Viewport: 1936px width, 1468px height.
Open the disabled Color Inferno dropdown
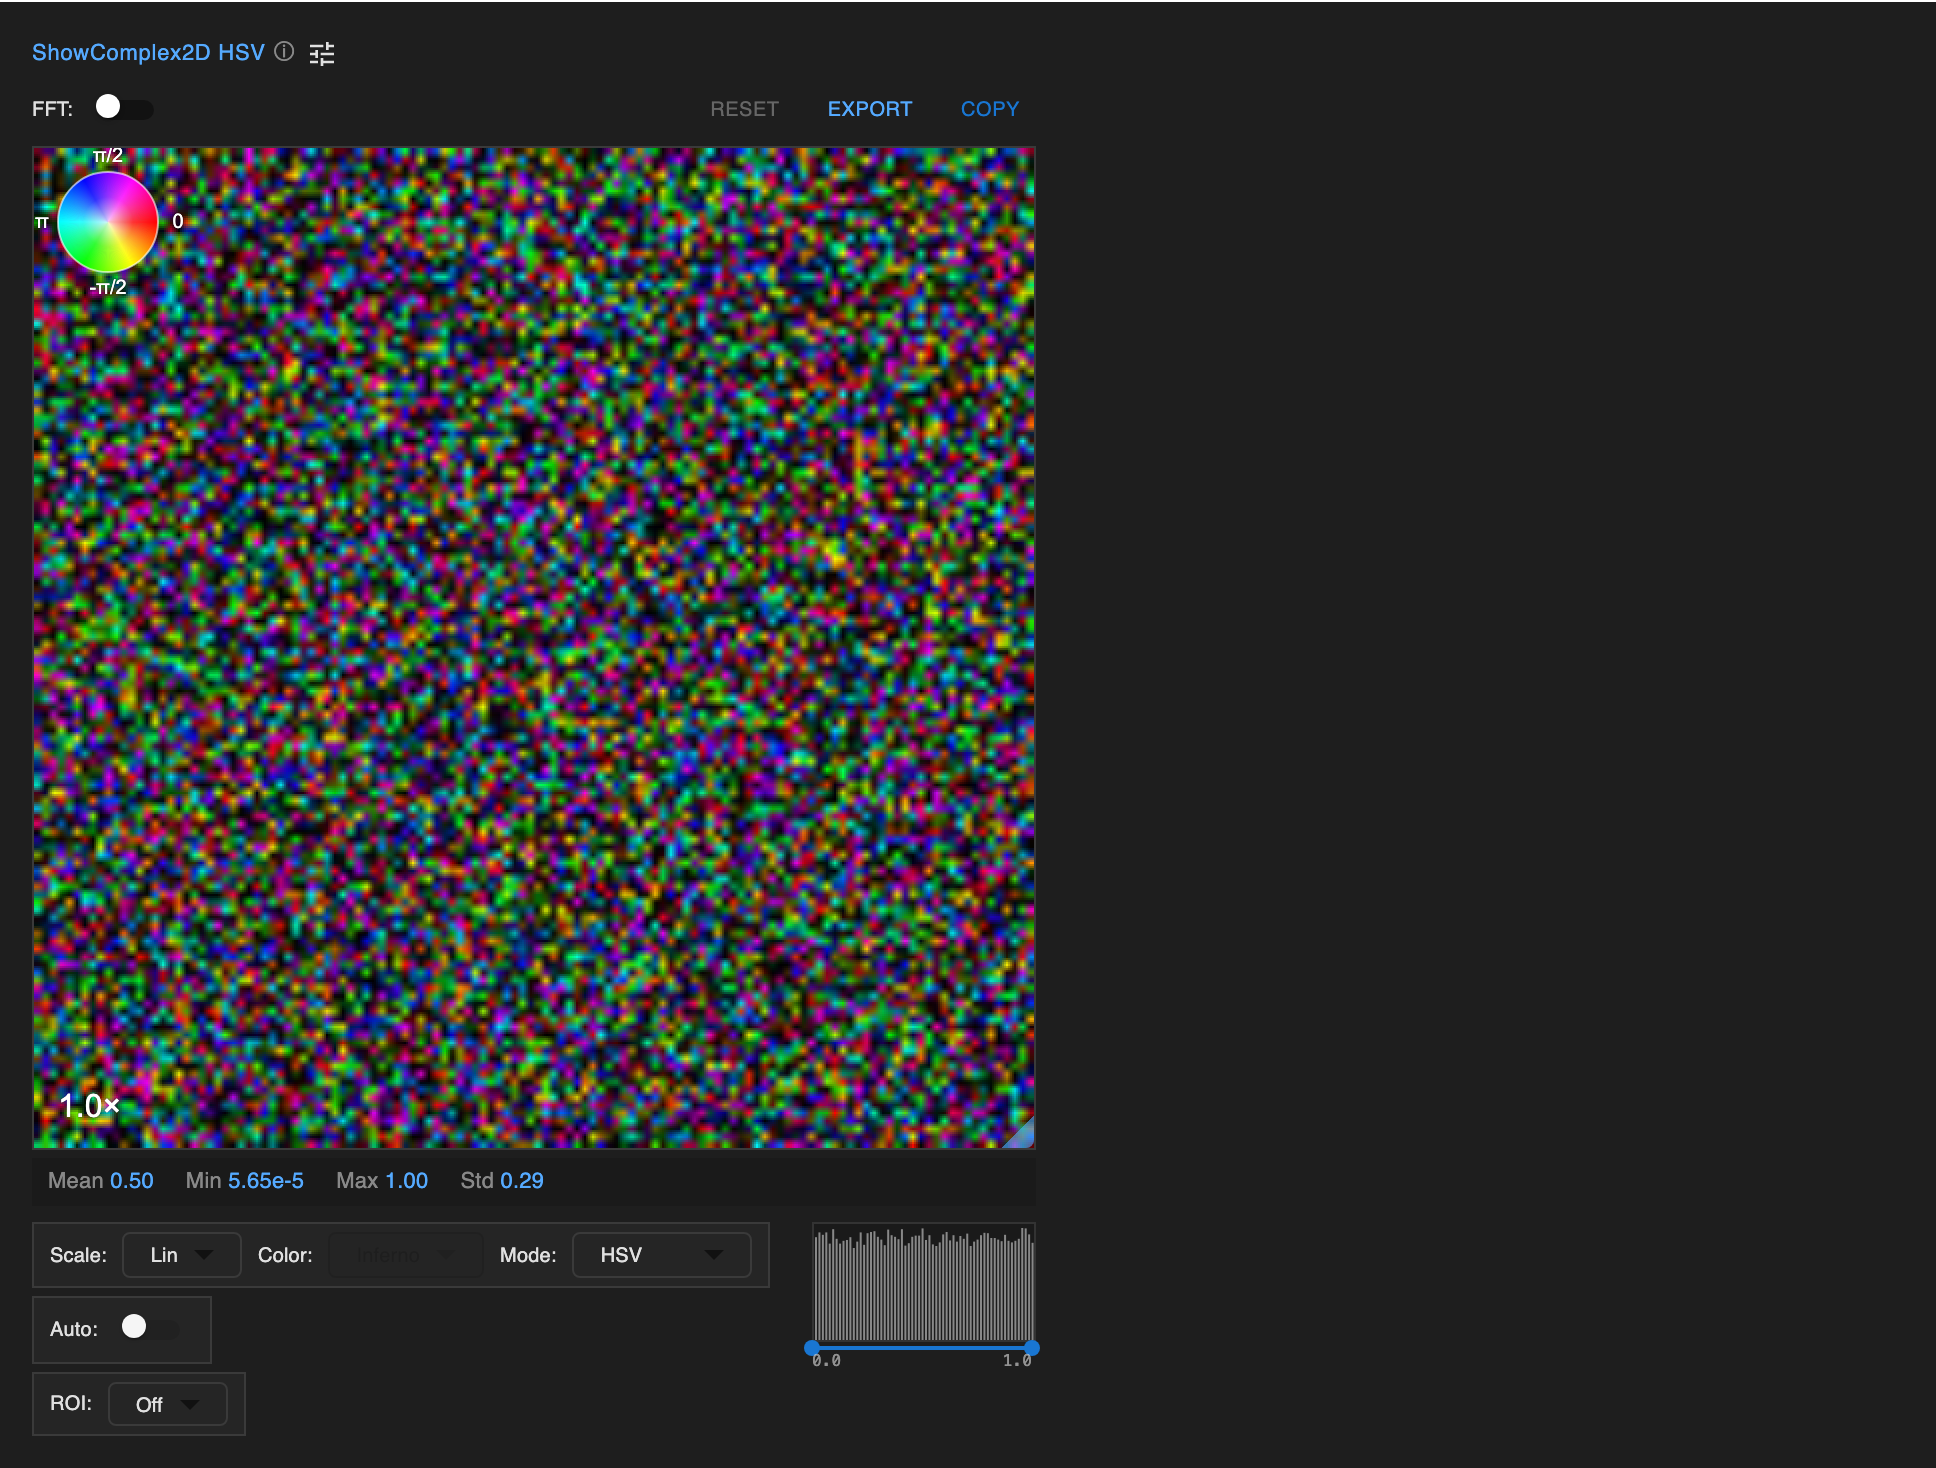pos(405,1255)
